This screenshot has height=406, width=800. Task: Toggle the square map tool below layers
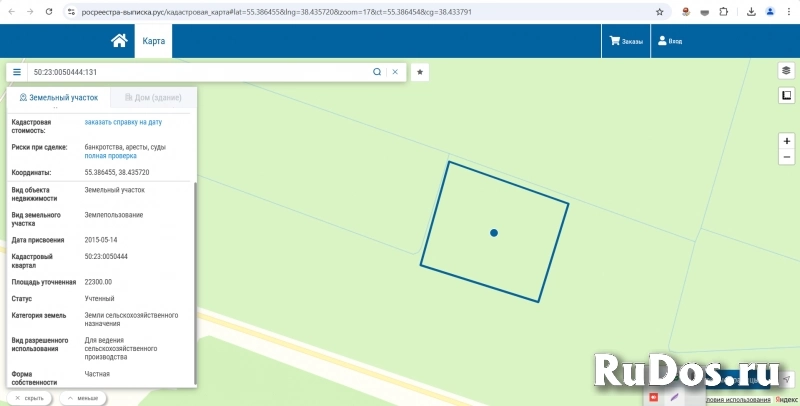coord(786,96)
